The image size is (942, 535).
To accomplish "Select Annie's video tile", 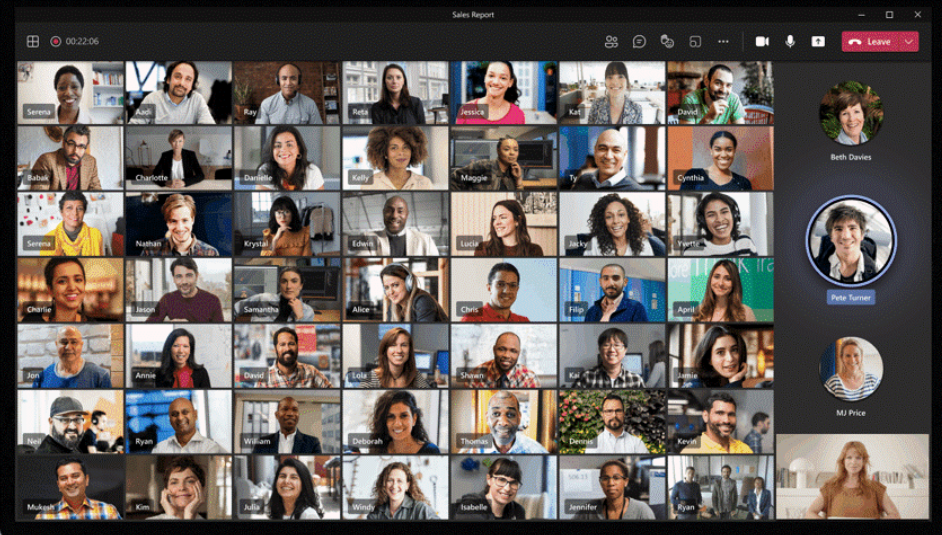I will point(178,356).
